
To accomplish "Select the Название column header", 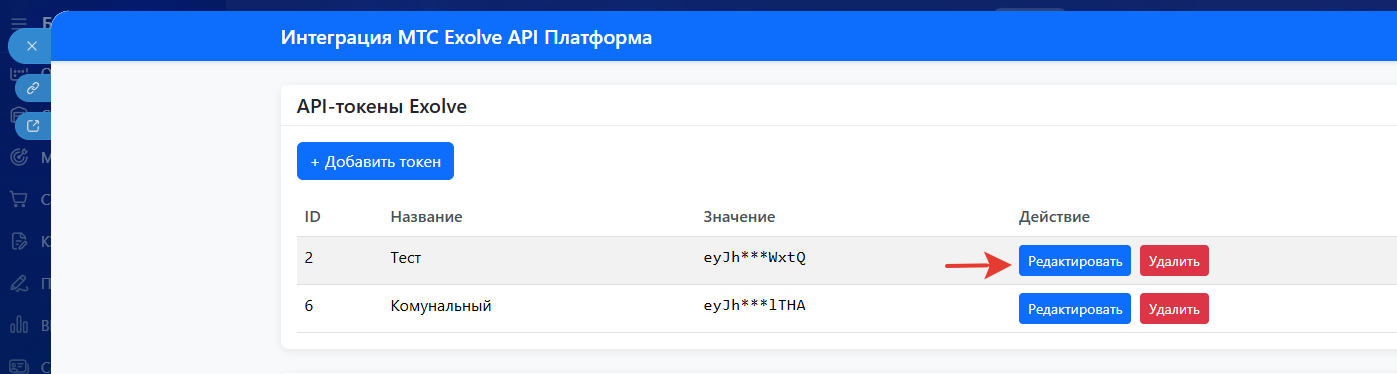I will (x=426, y=216).
